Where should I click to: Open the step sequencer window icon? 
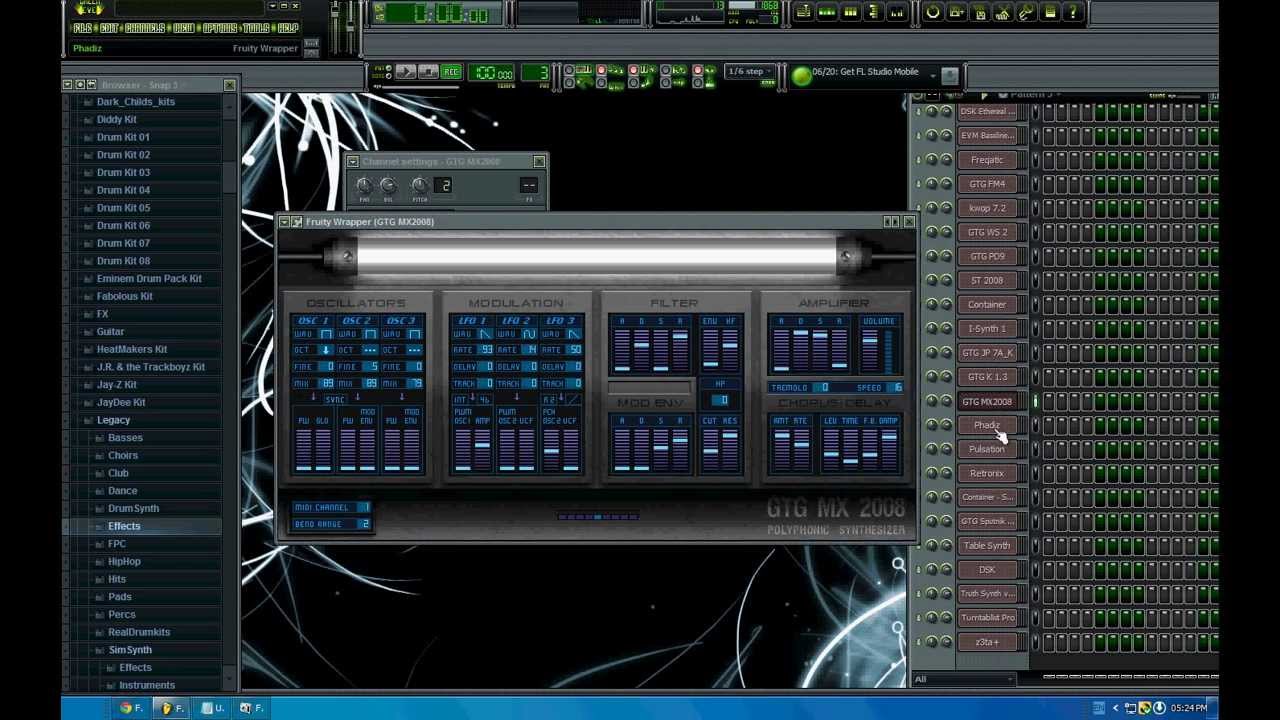[827, 12]
